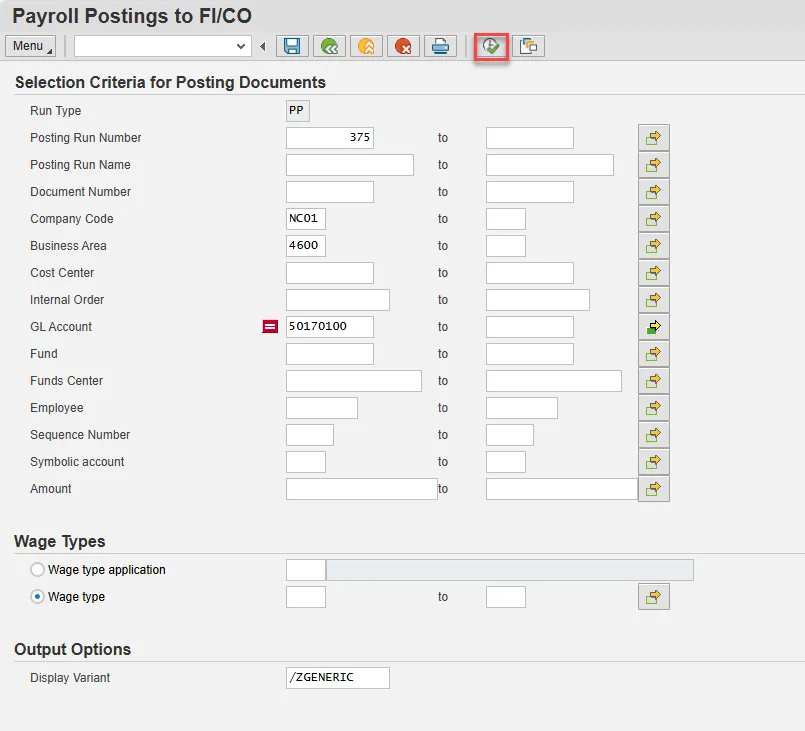Screen dimensions: 805x731
Task: Click the Business Area field containing 4600
Action: click(306, 246)
